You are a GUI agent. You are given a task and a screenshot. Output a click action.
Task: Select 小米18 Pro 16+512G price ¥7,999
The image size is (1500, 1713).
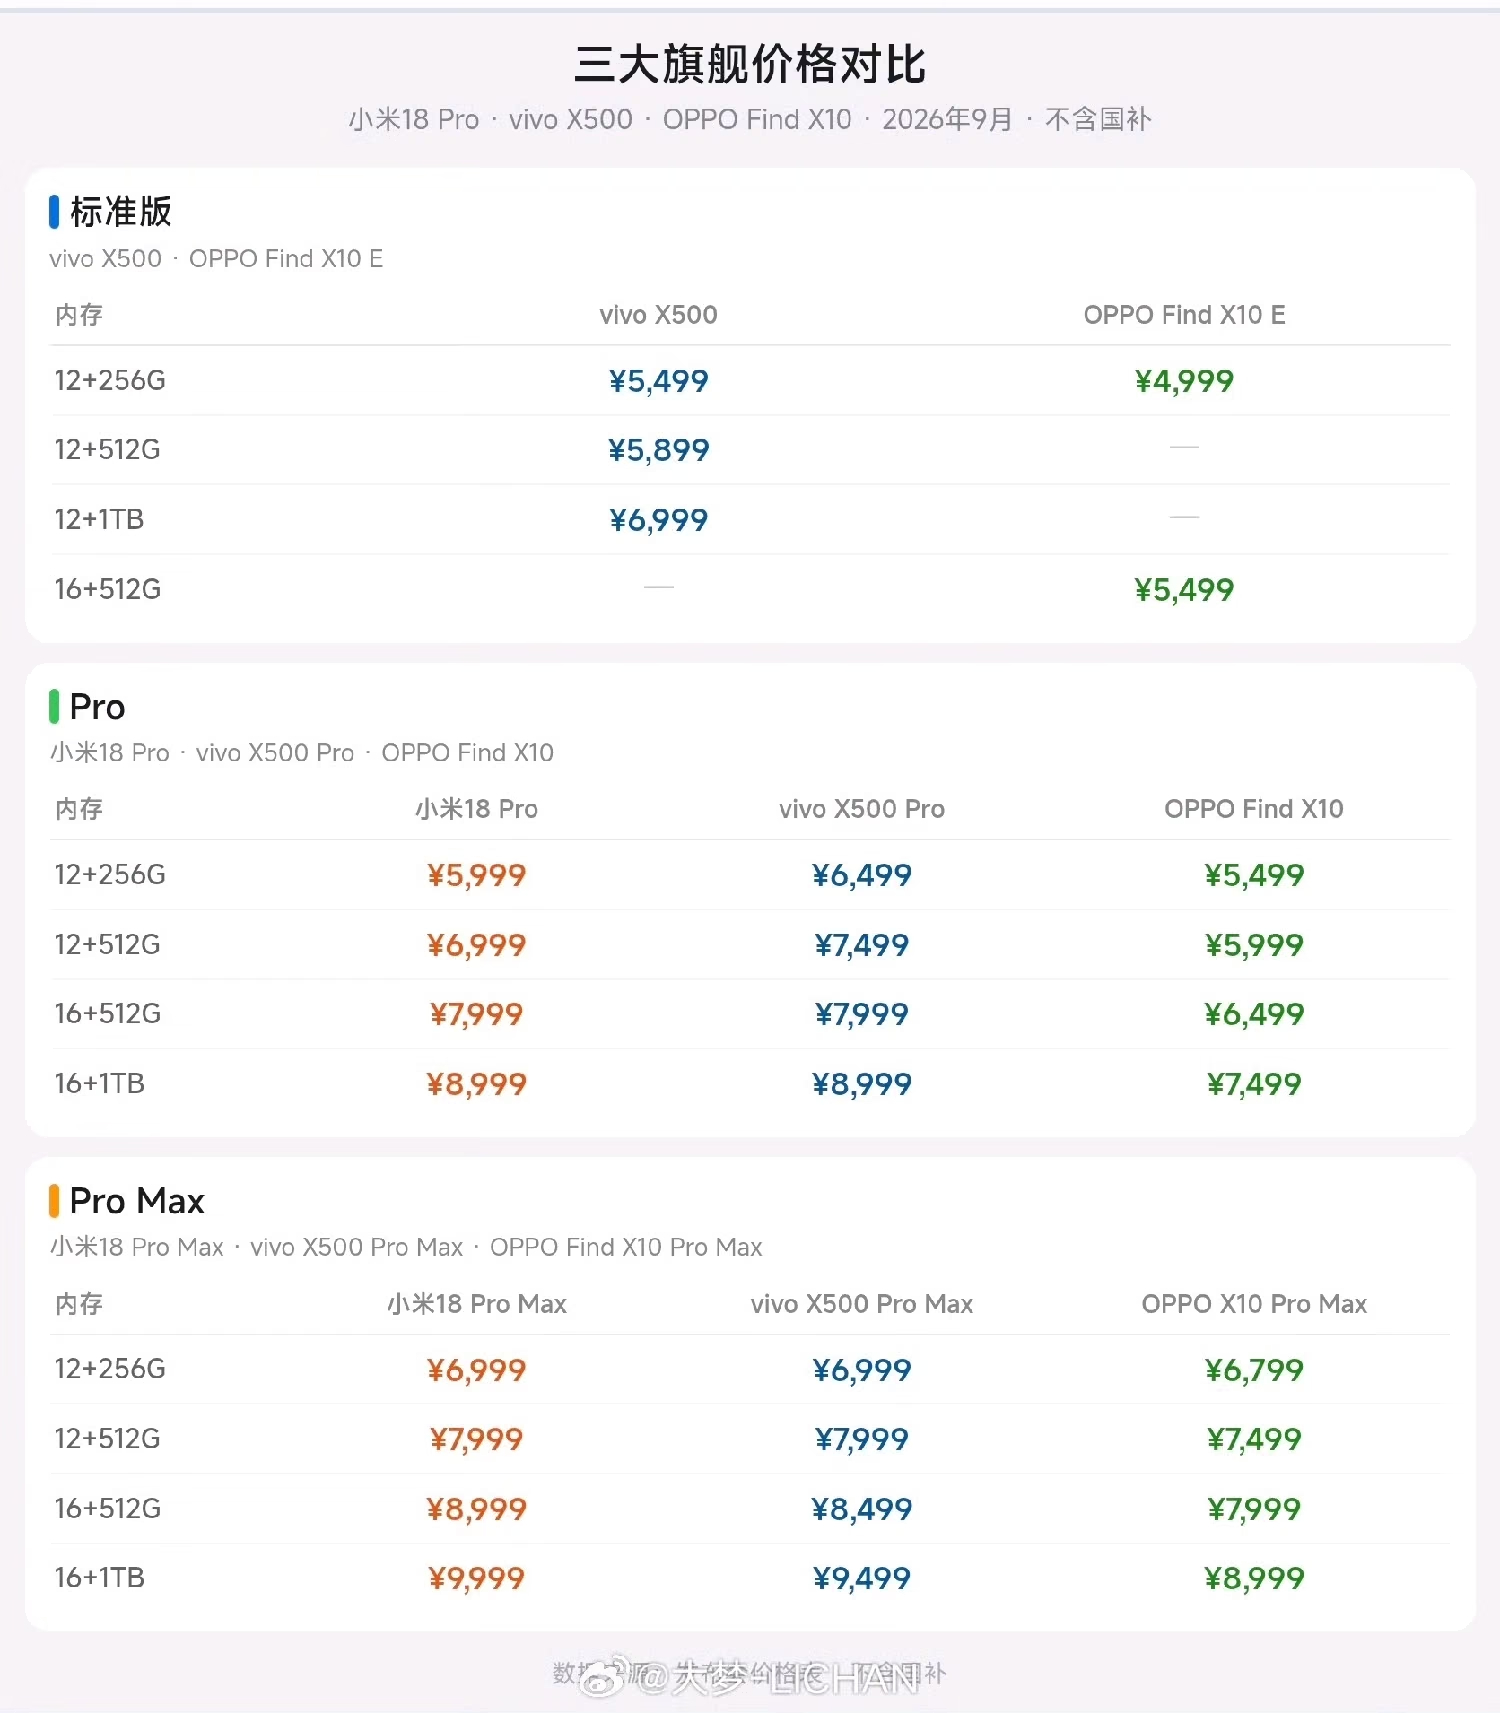(477, 1014)
